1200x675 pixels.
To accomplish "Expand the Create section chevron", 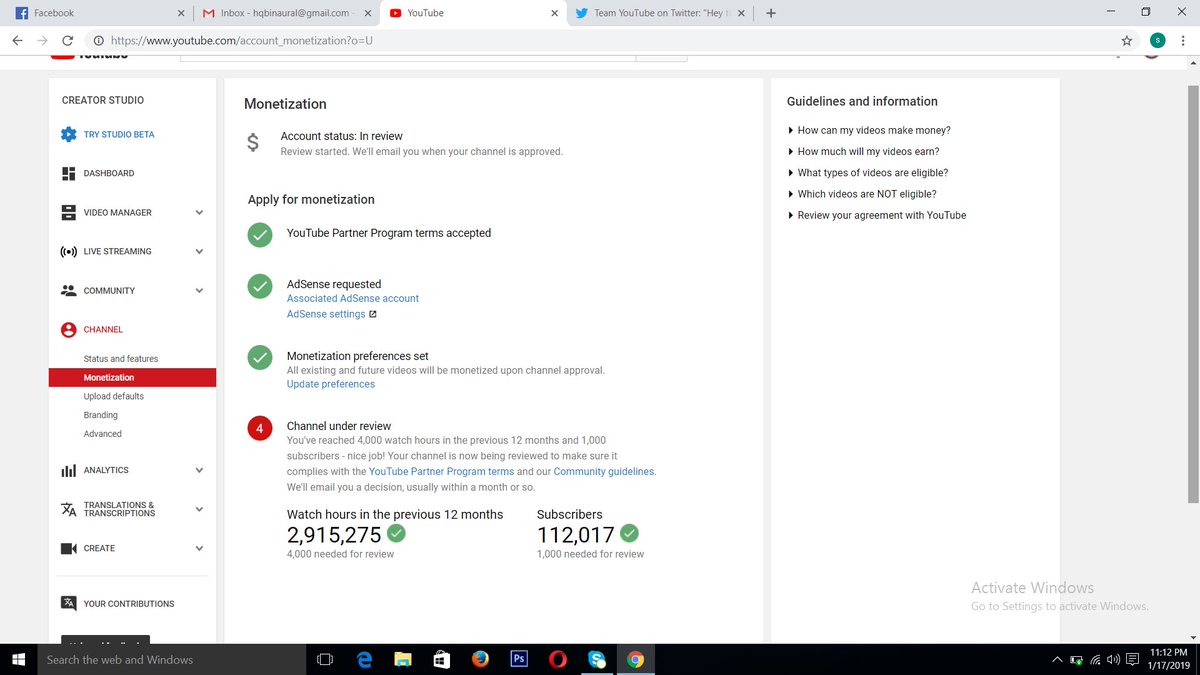I will 199,548.
